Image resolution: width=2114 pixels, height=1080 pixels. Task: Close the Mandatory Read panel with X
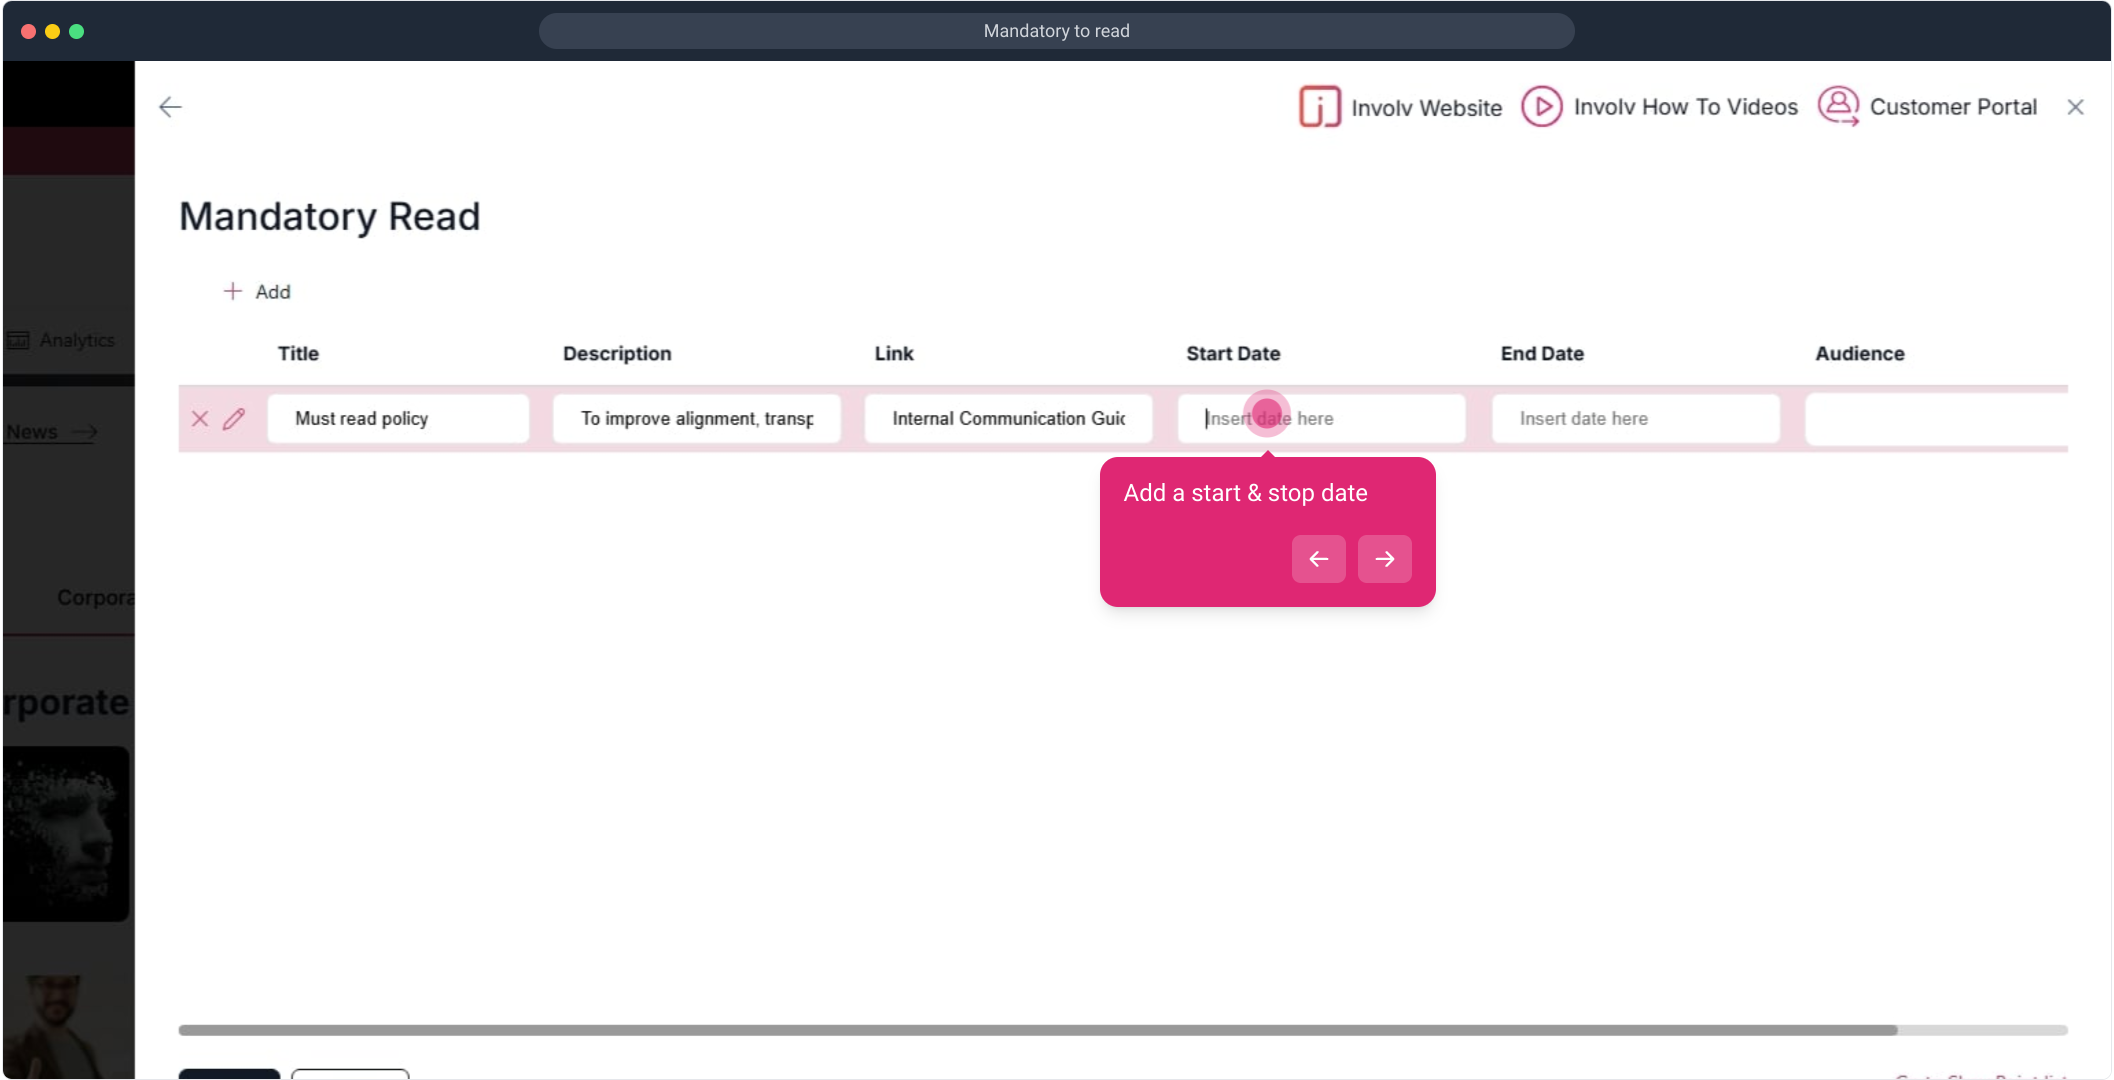[x=2075, y=107]
